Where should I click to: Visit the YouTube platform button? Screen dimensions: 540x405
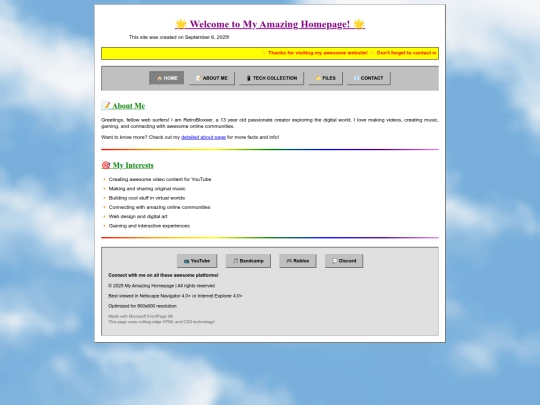point(197,261)
